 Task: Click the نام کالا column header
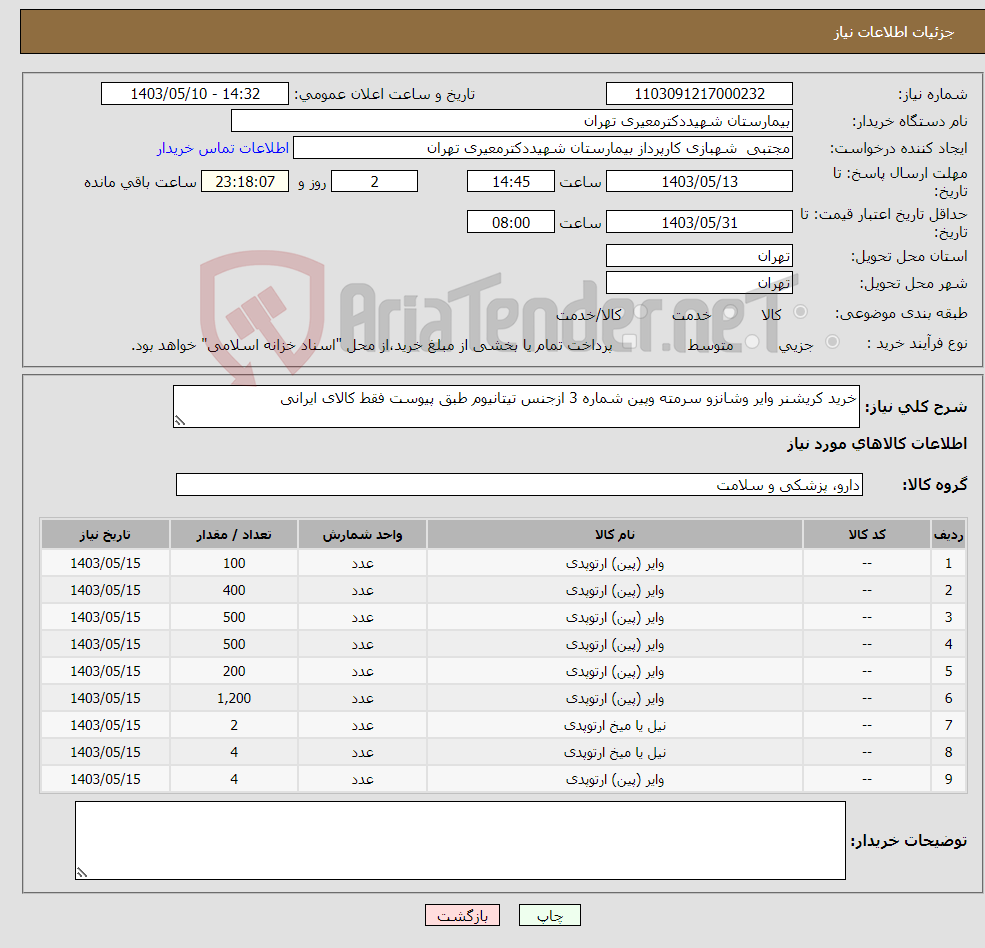[x=614, y=535]
